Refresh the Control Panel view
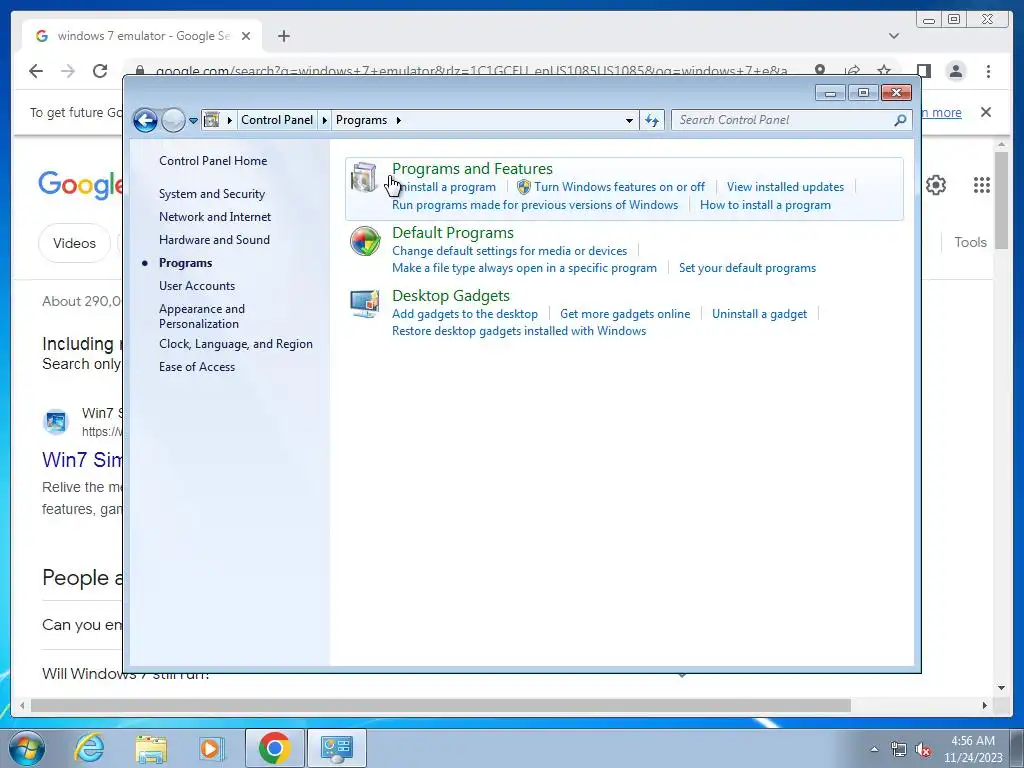Viewport: 1024px width, 768px height. pos(652,120)
